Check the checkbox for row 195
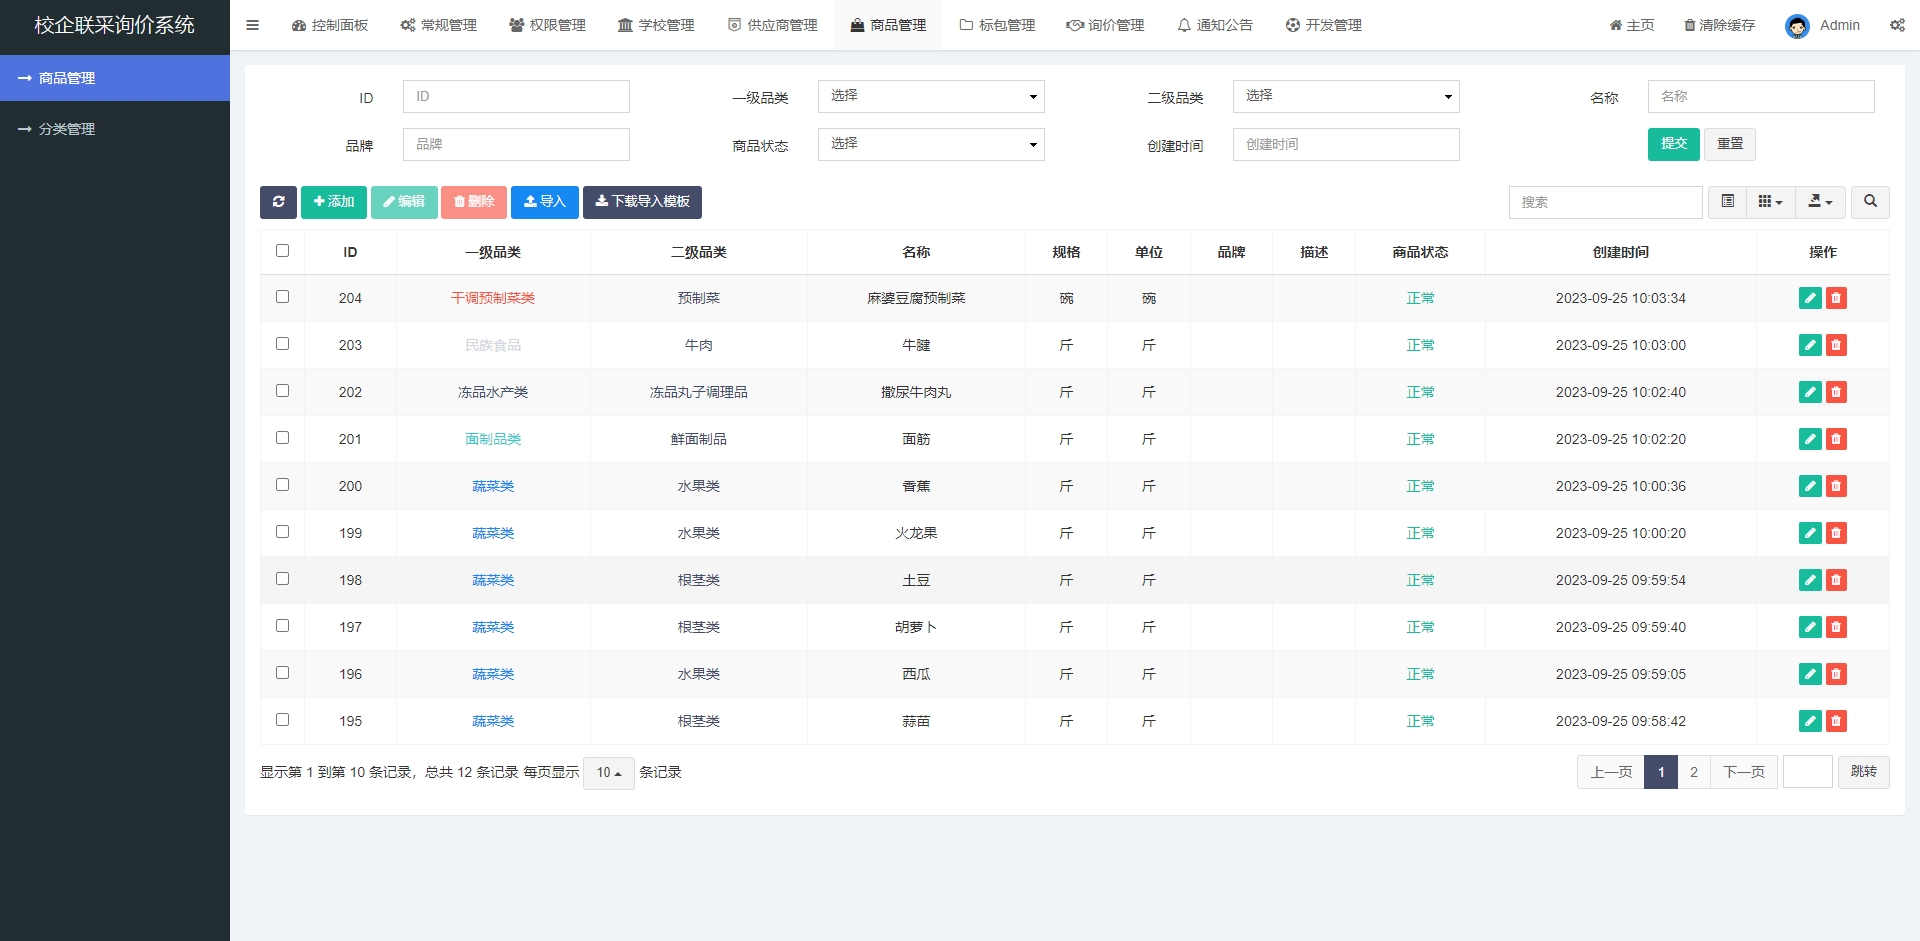This screenshot has width=1920, height=941. (282, 720)
